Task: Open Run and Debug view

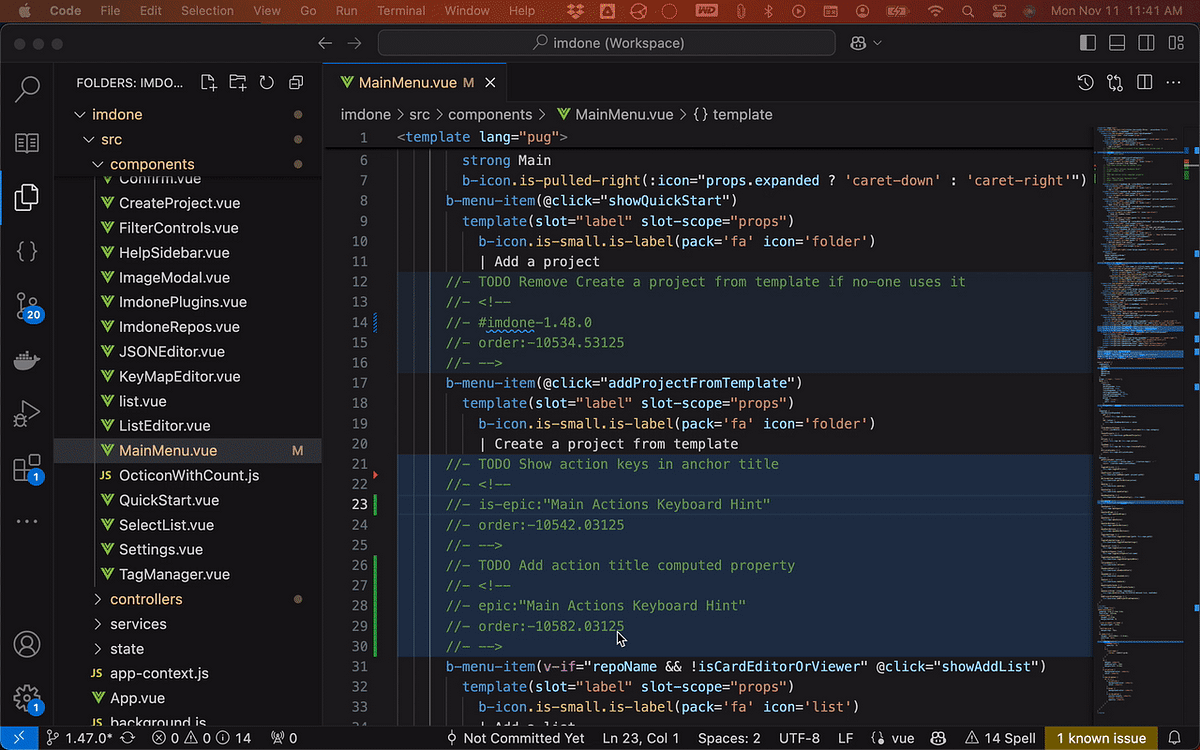Action: [x=27, y=414]
